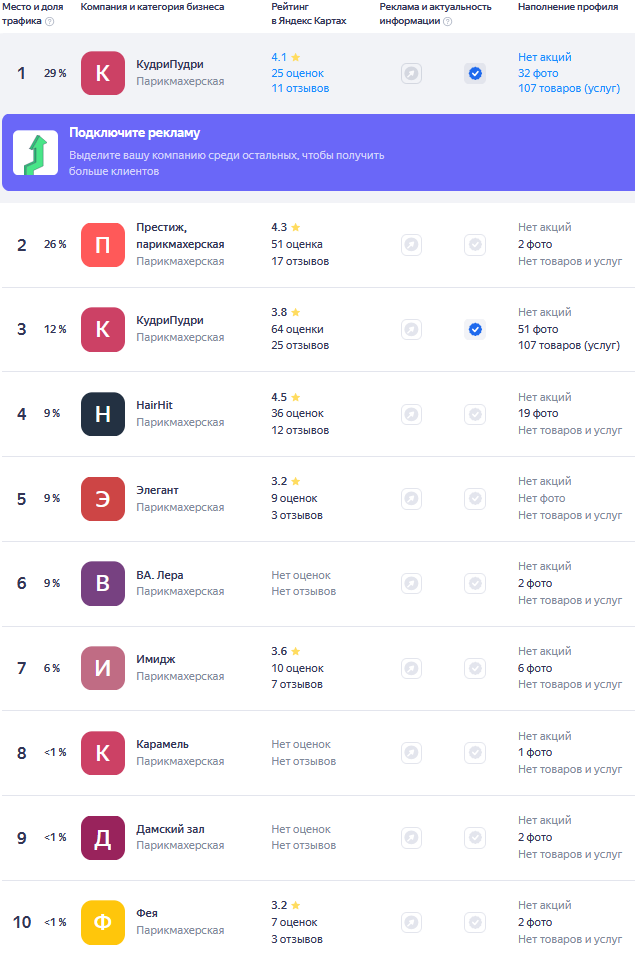This screenshot has height=960, width=635.
Task: Select company name 'Имидж'
Action: (x=156, y=659)
